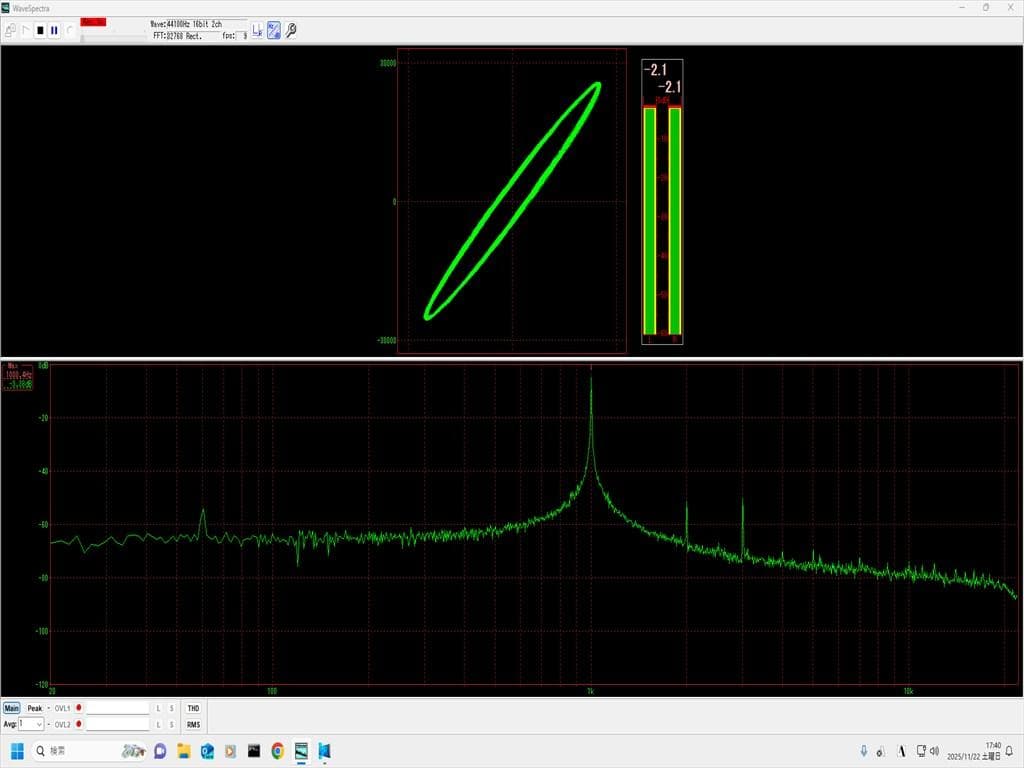The image size is (1024, 768).
Task: Click the THD button
Action: (x=193, y=708)
